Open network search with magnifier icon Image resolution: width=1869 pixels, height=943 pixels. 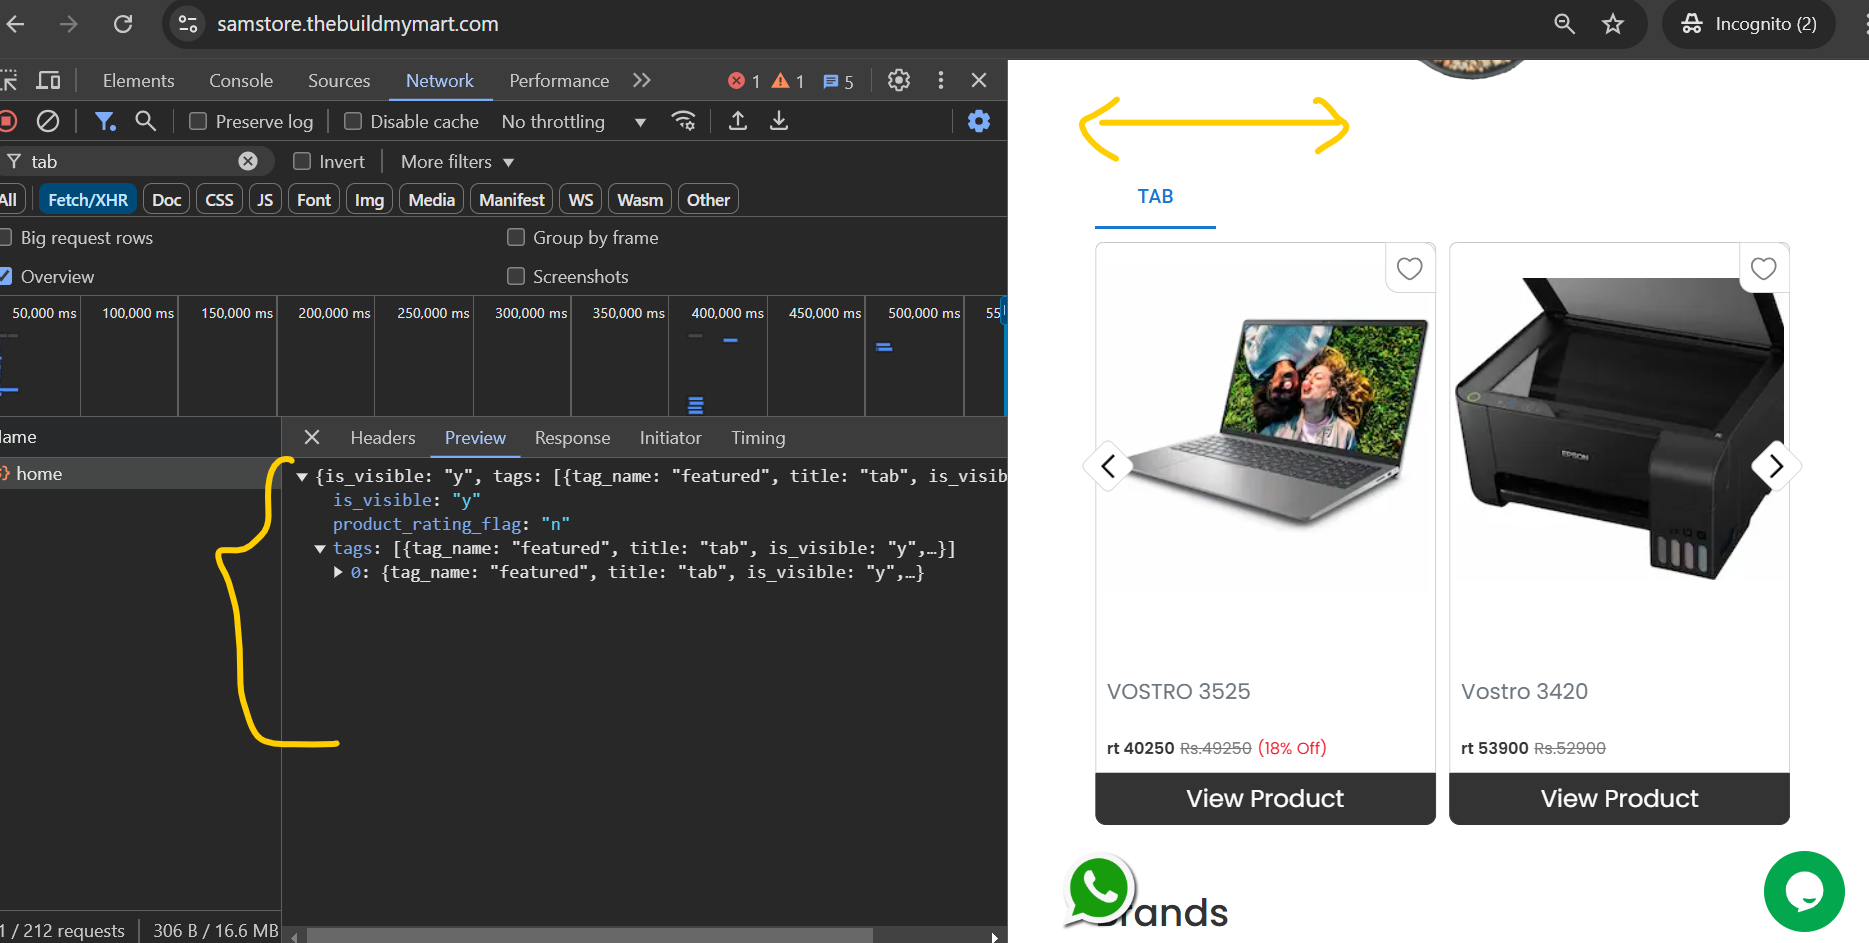pos(146,121)
